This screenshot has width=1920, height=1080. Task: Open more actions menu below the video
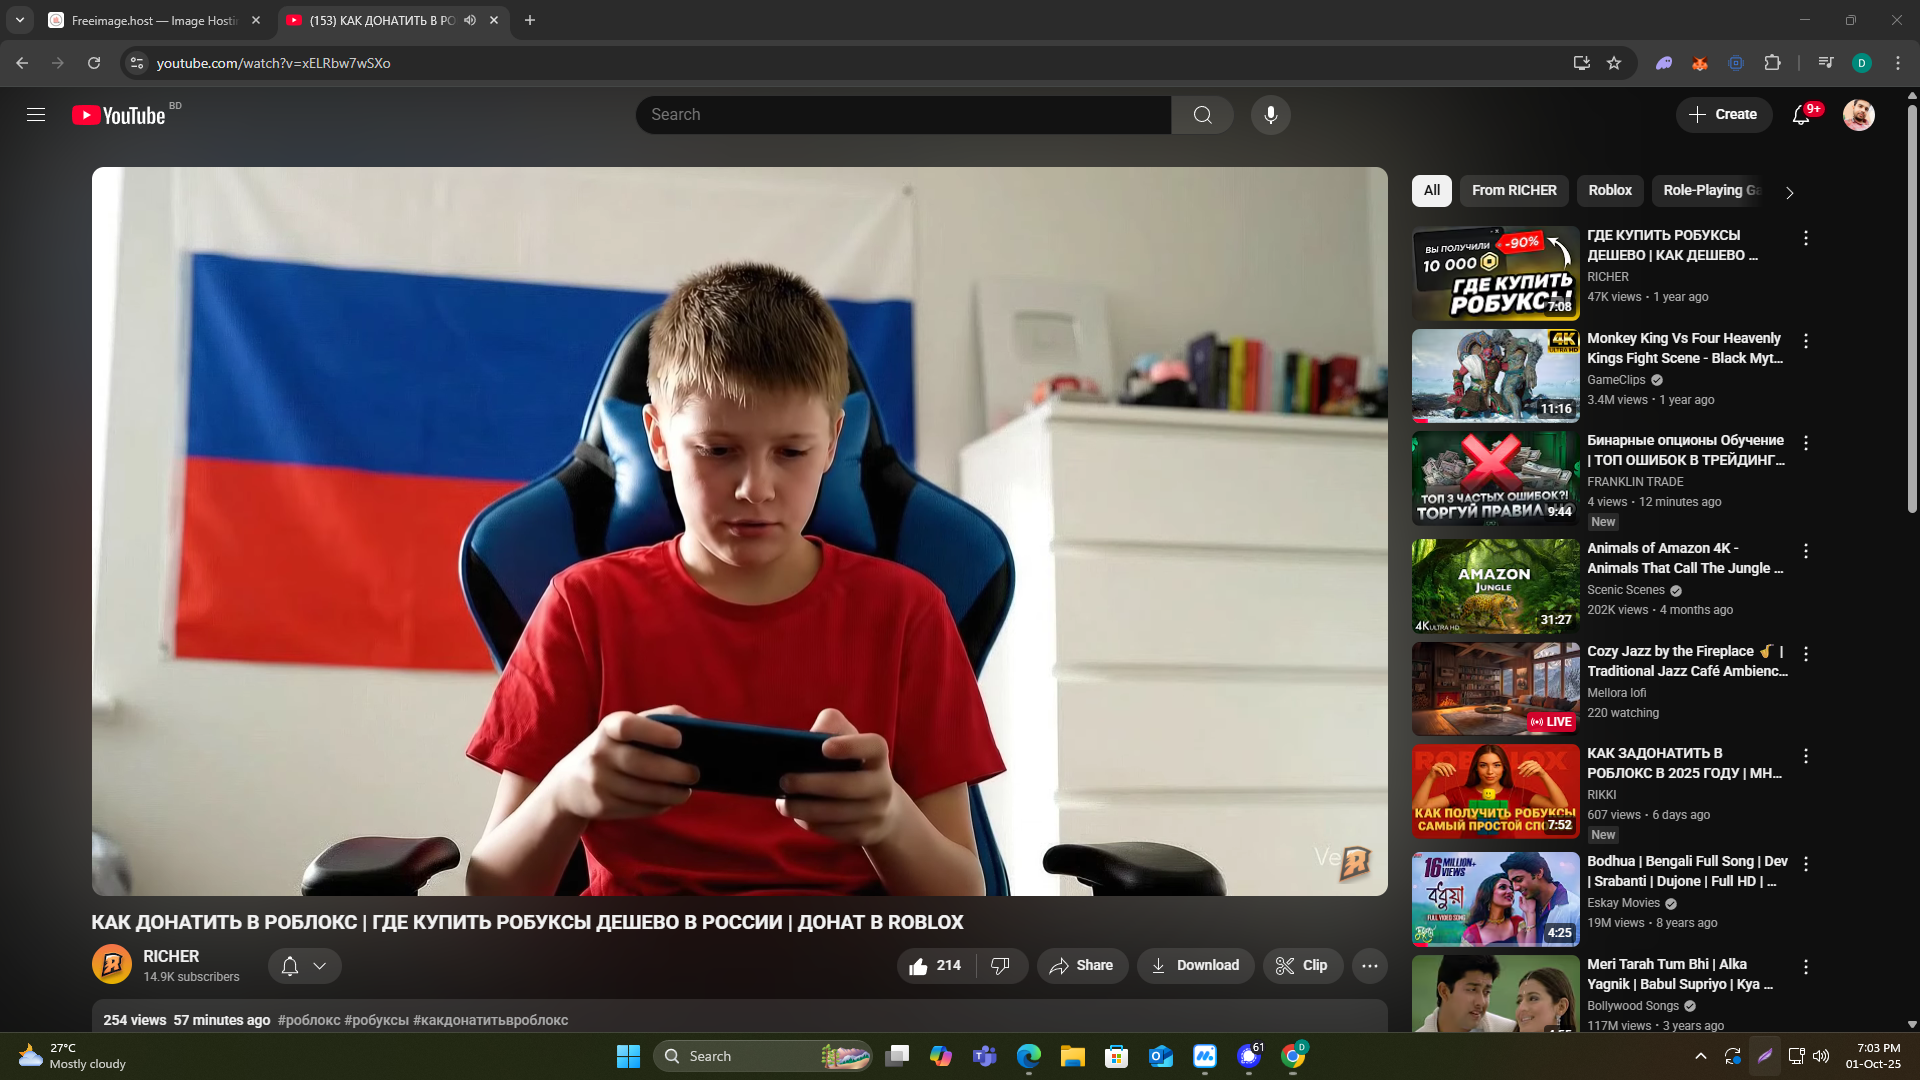(1370, 965)
